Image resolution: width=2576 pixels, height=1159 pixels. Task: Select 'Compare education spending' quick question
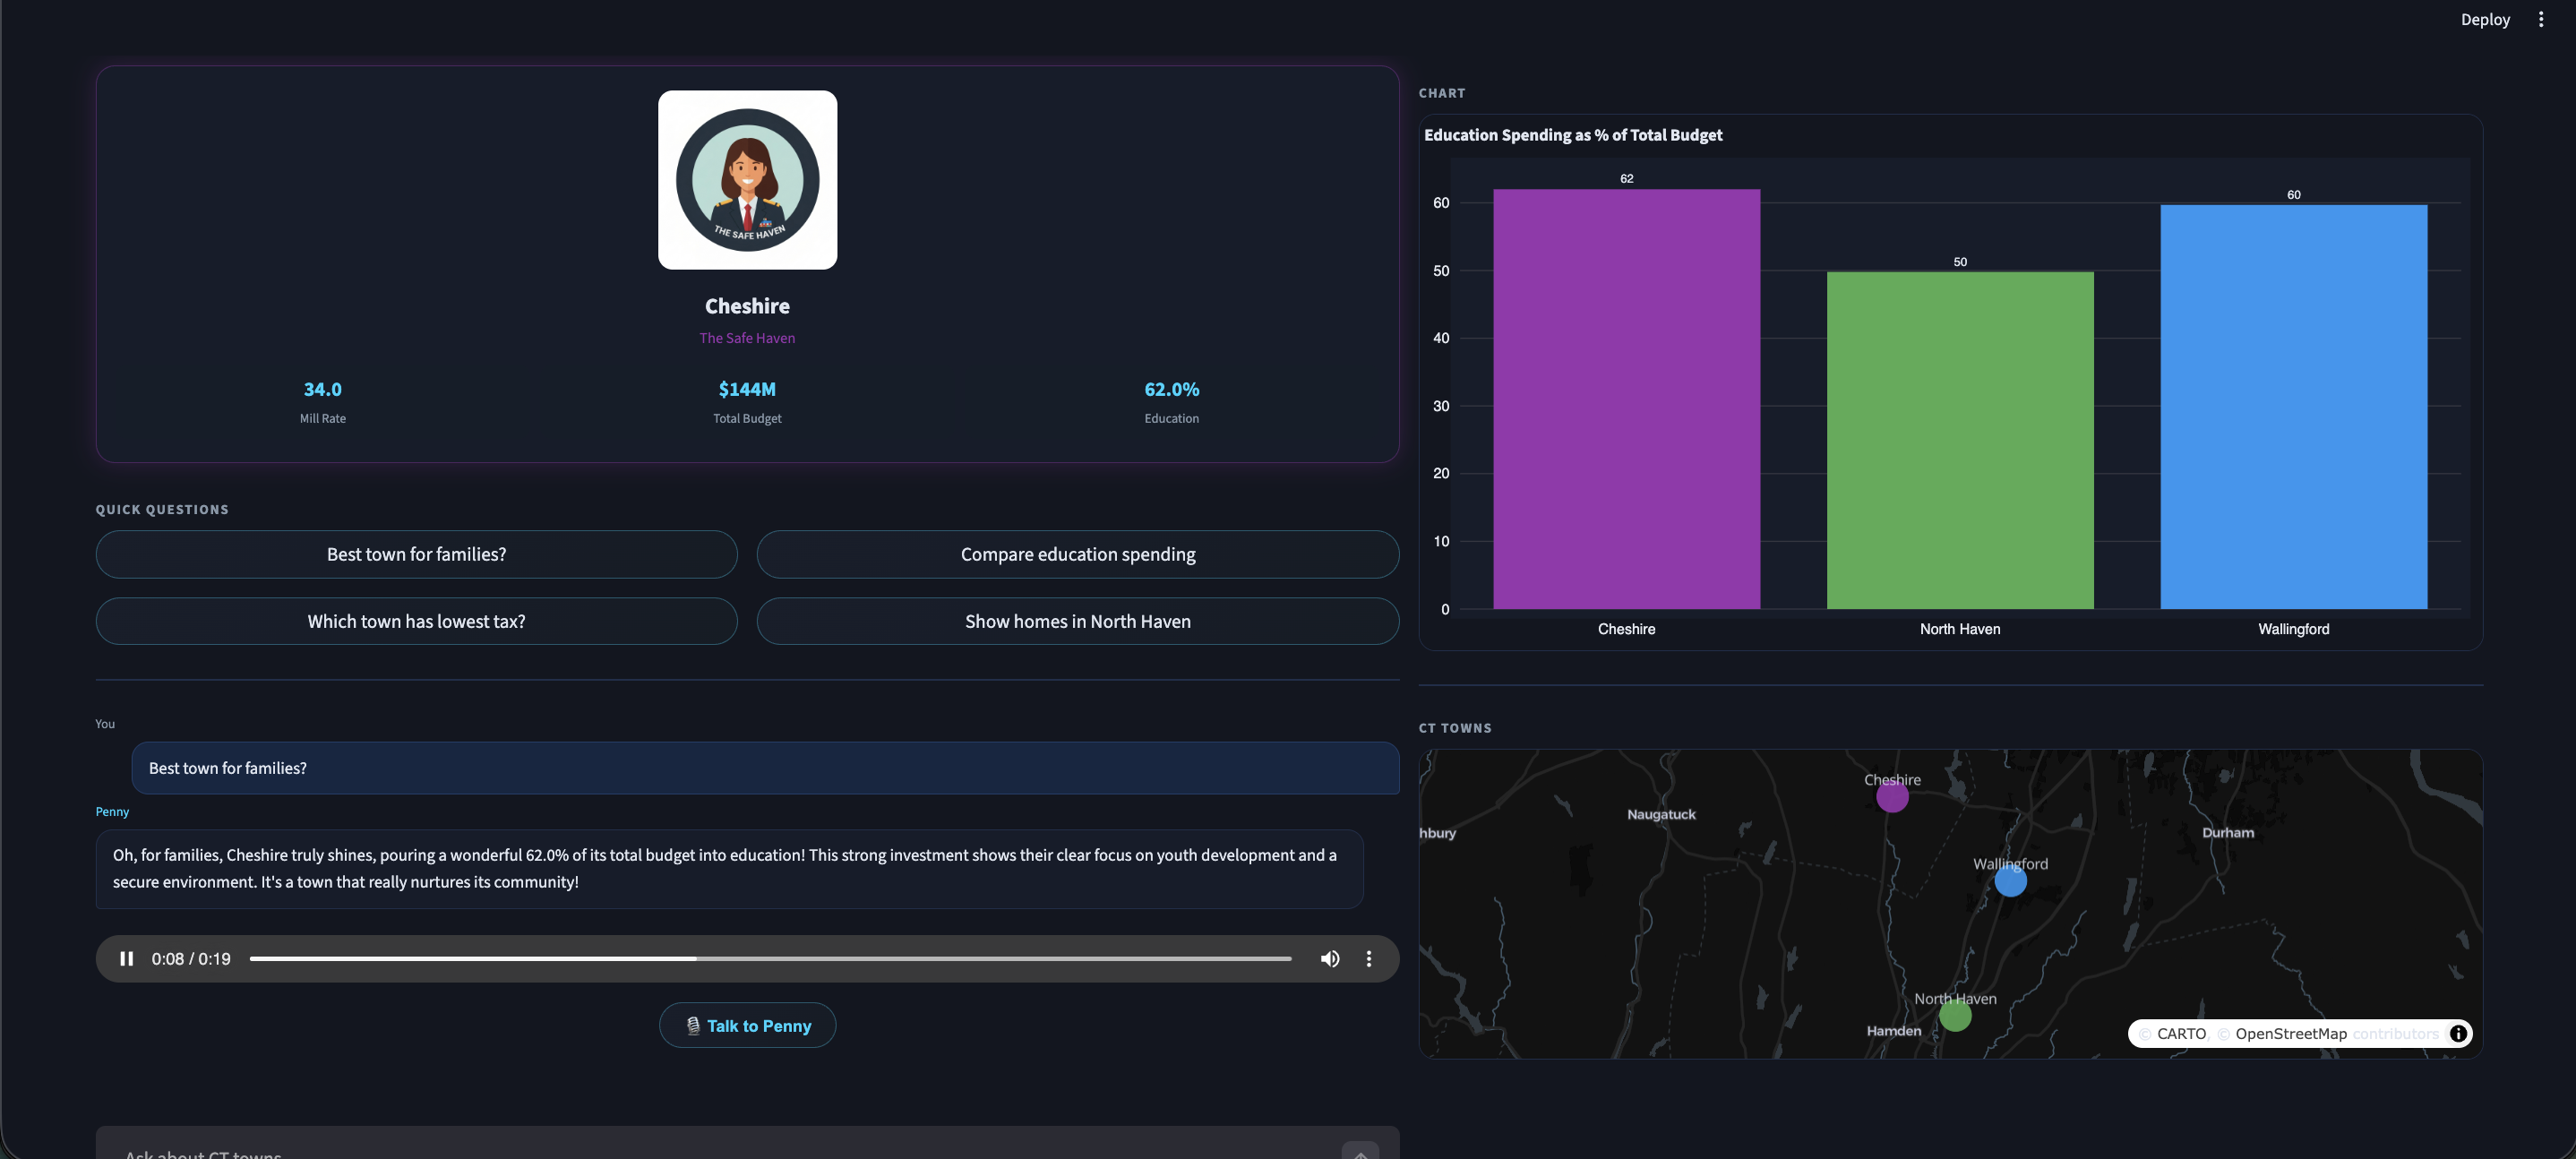1077,554
